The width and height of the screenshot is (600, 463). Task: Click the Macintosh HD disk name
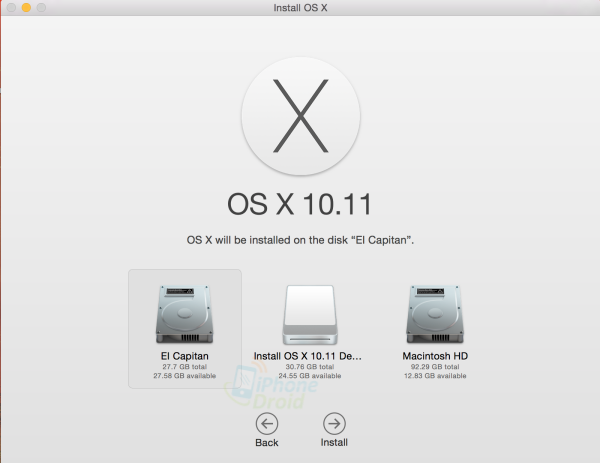tap(435, 356)
